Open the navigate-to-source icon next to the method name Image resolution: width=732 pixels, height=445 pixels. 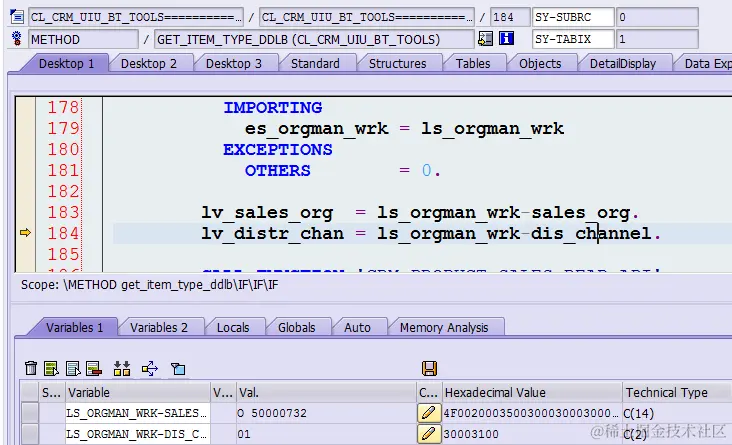click(486, 38)
